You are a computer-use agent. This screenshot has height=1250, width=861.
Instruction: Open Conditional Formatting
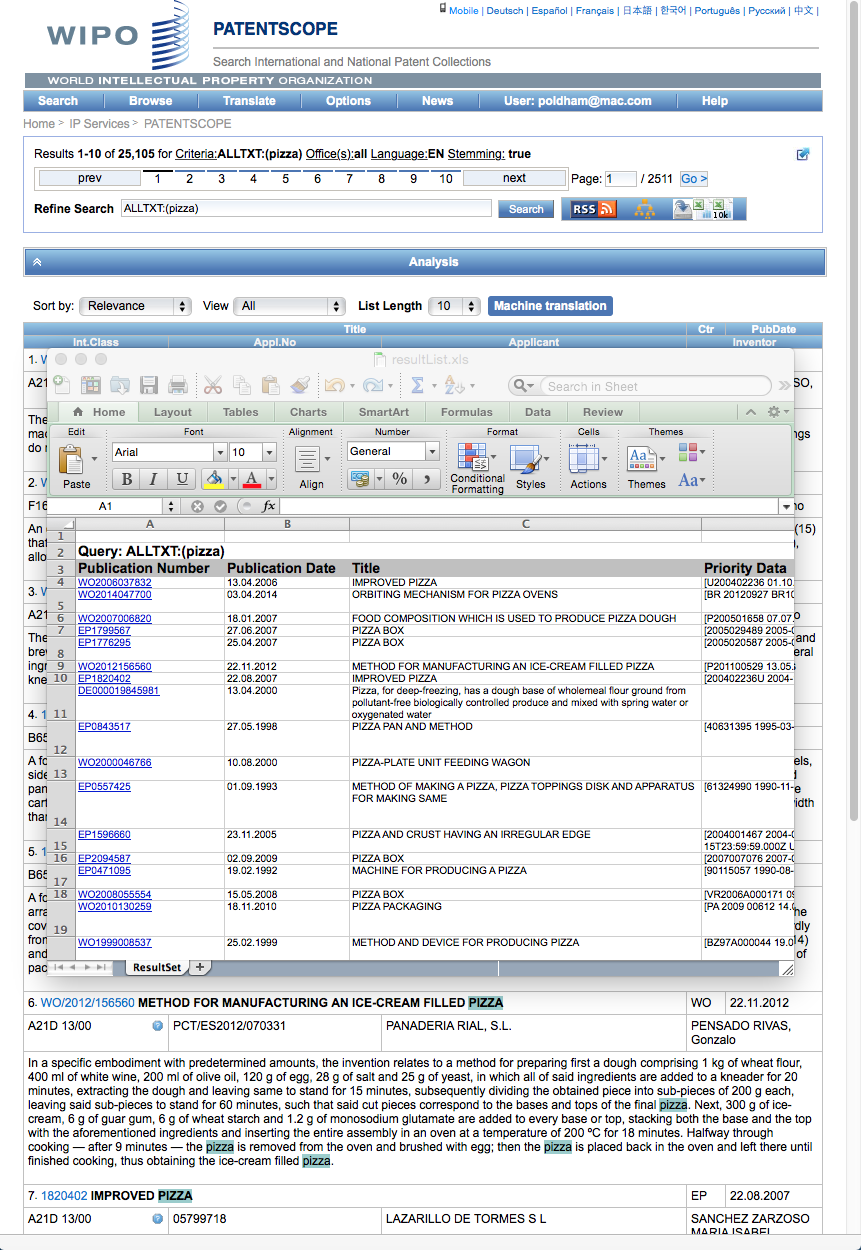point(477,468)
